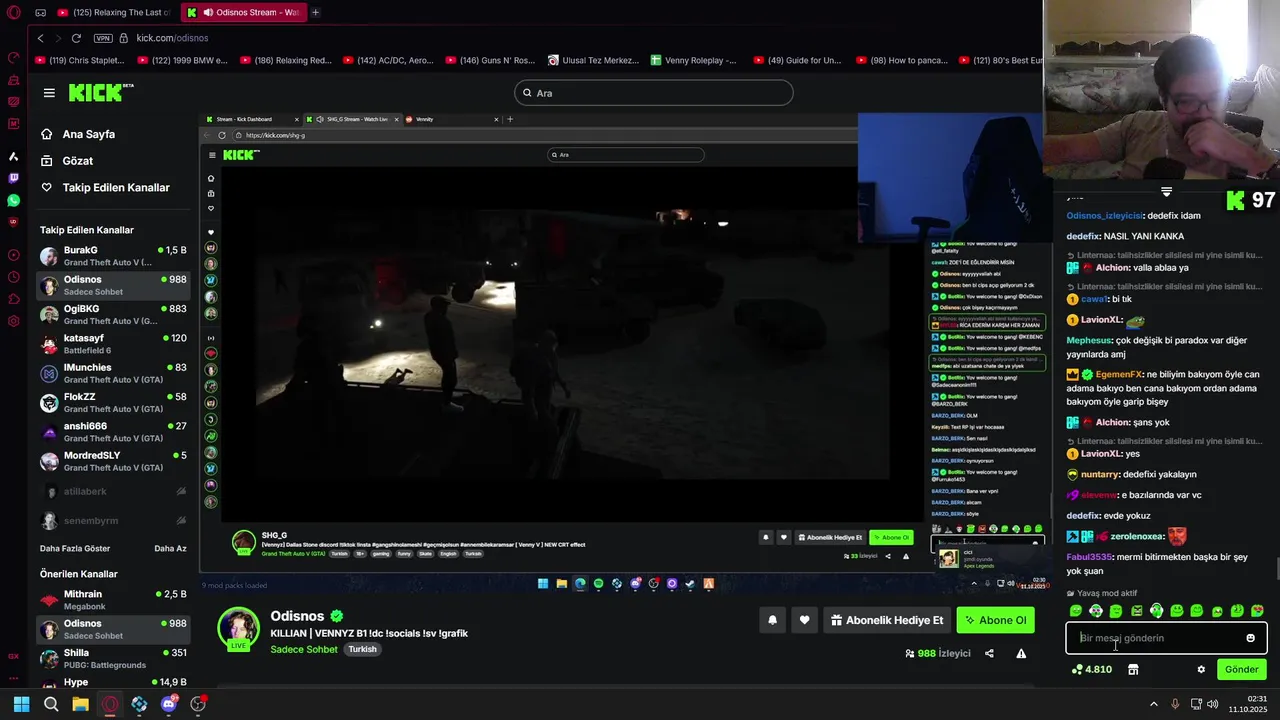Open IMunchies channel in sidebar

(x=113, y=373)
